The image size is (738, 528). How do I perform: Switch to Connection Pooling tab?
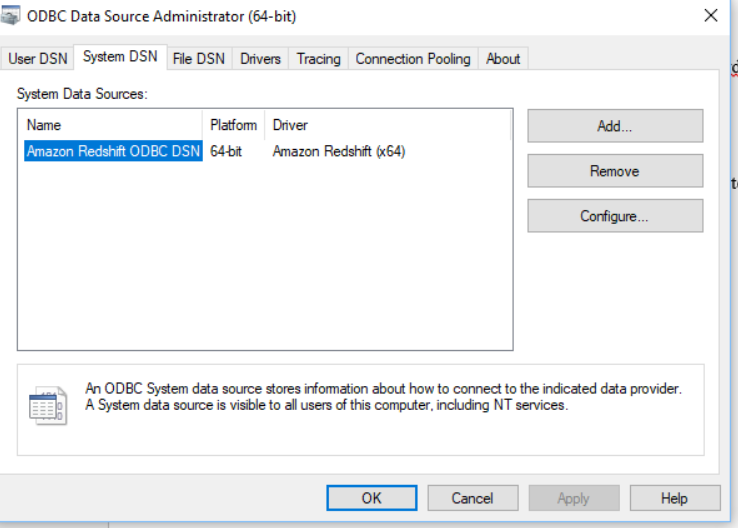pyautogui.click(x=413, y=59)
